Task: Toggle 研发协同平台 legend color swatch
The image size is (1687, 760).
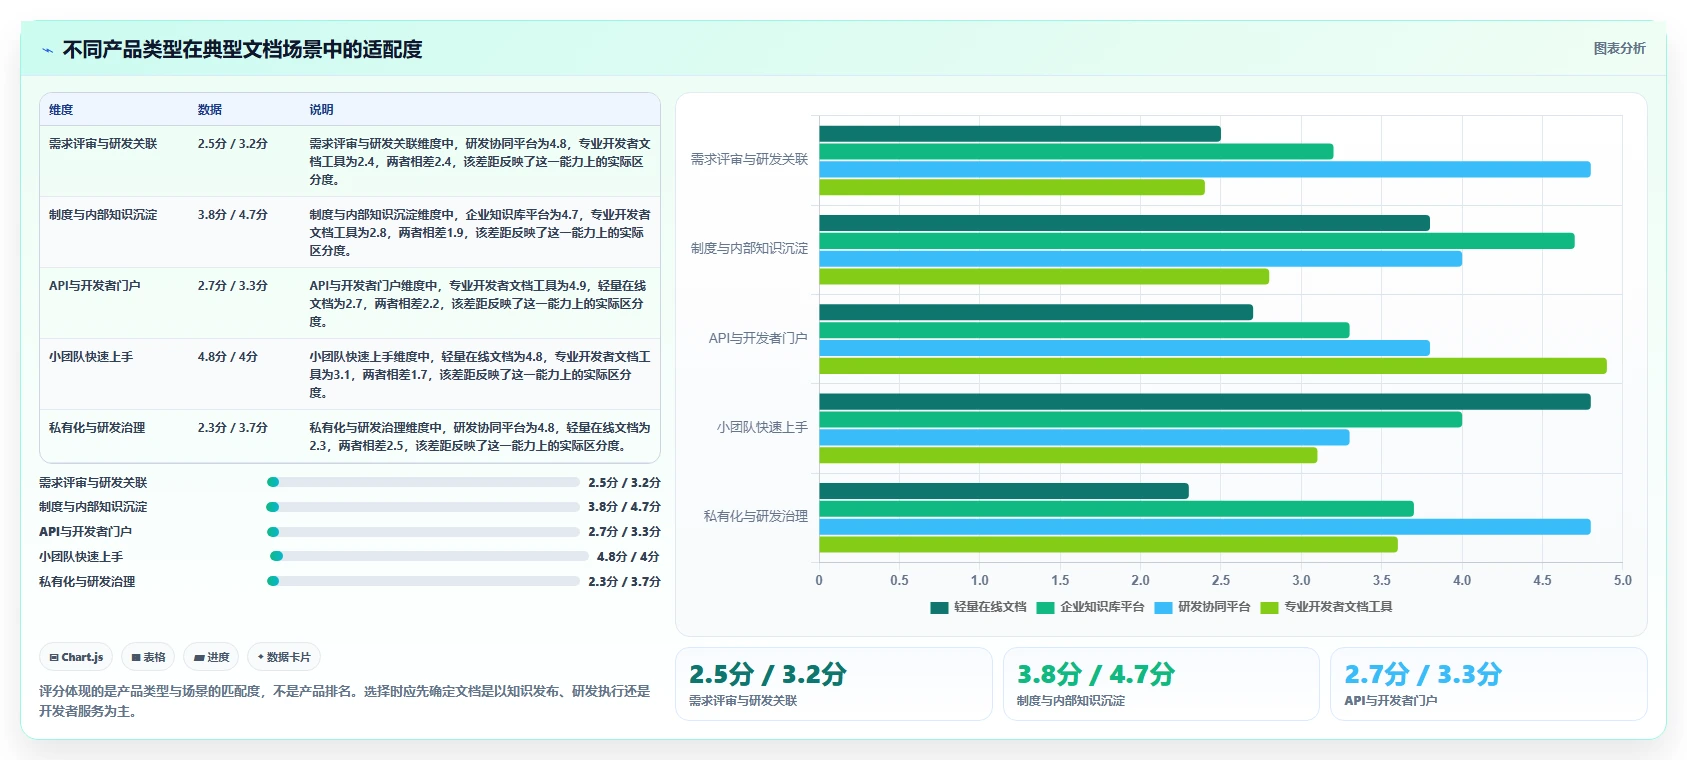Action: (1163, 607)
